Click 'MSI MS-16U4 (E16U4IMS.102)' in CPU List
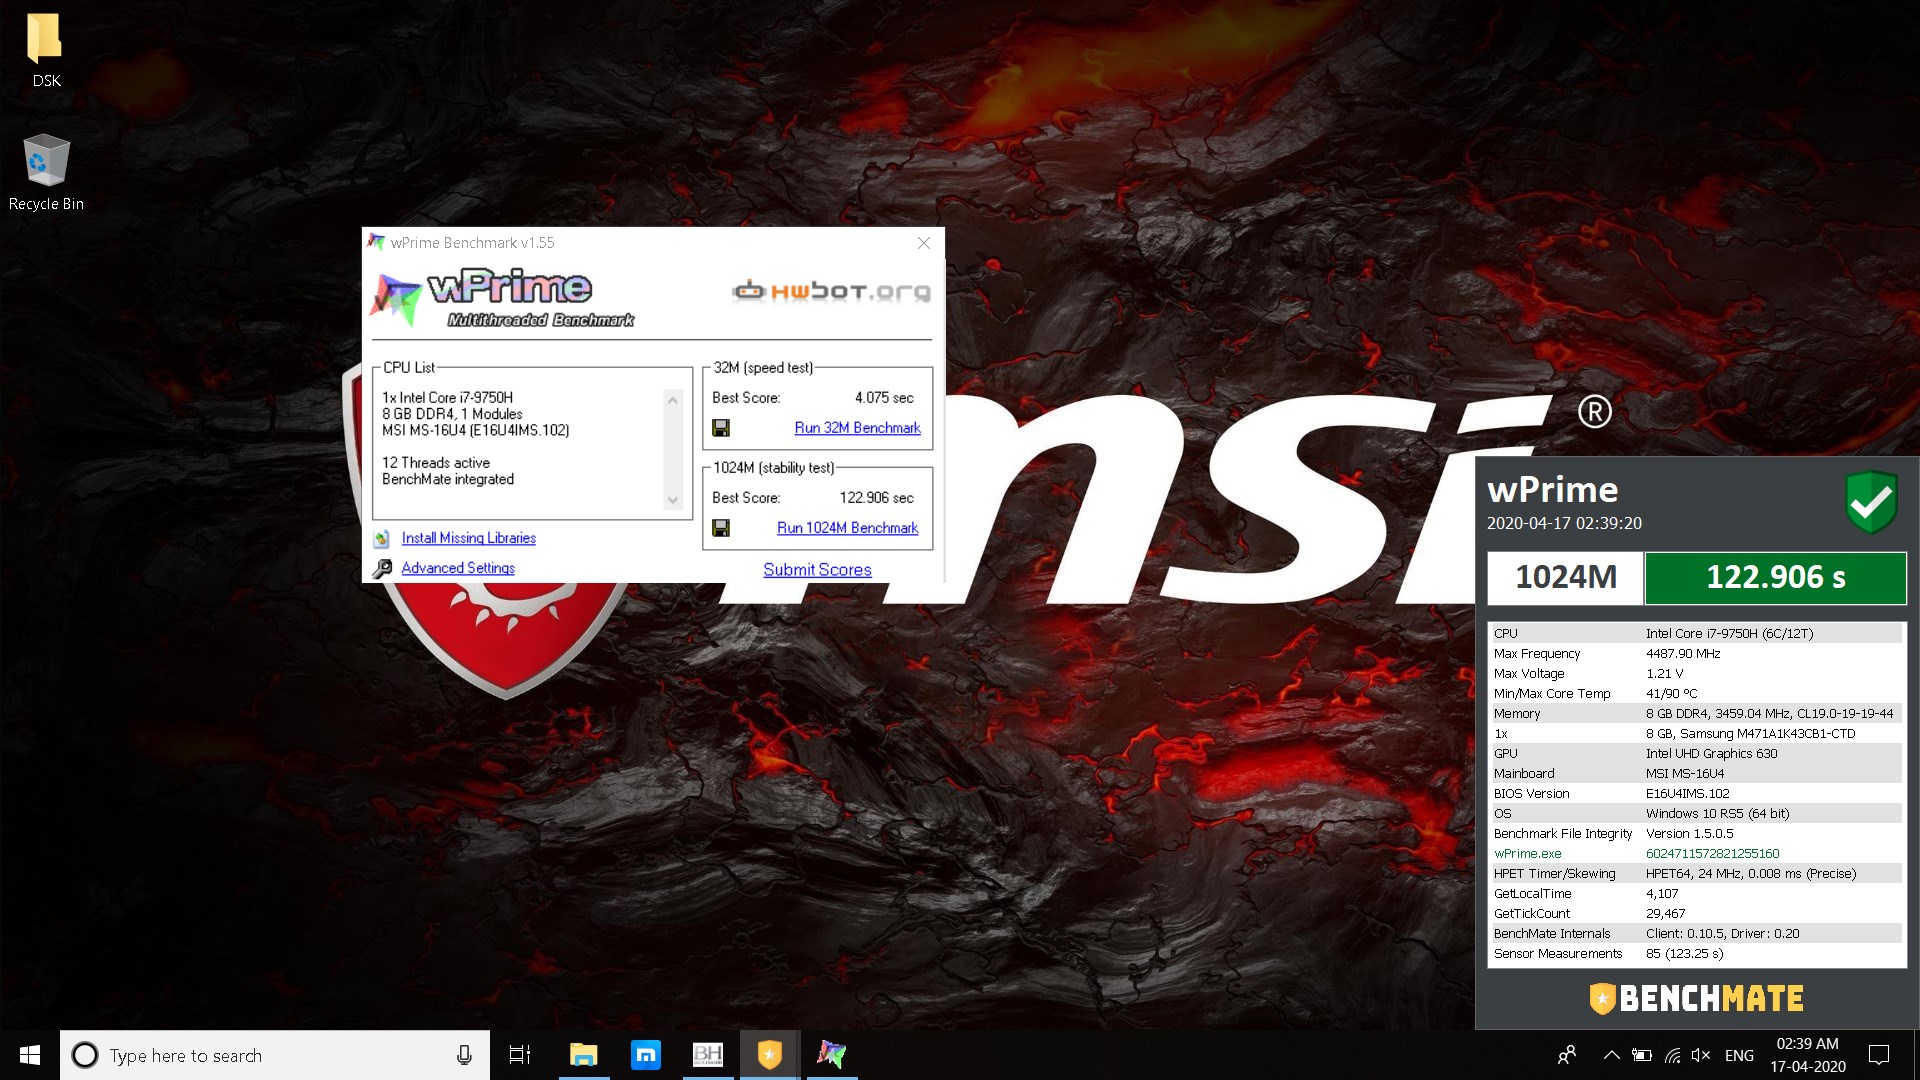This screenshot has width=1920, height=1080. 475,430
